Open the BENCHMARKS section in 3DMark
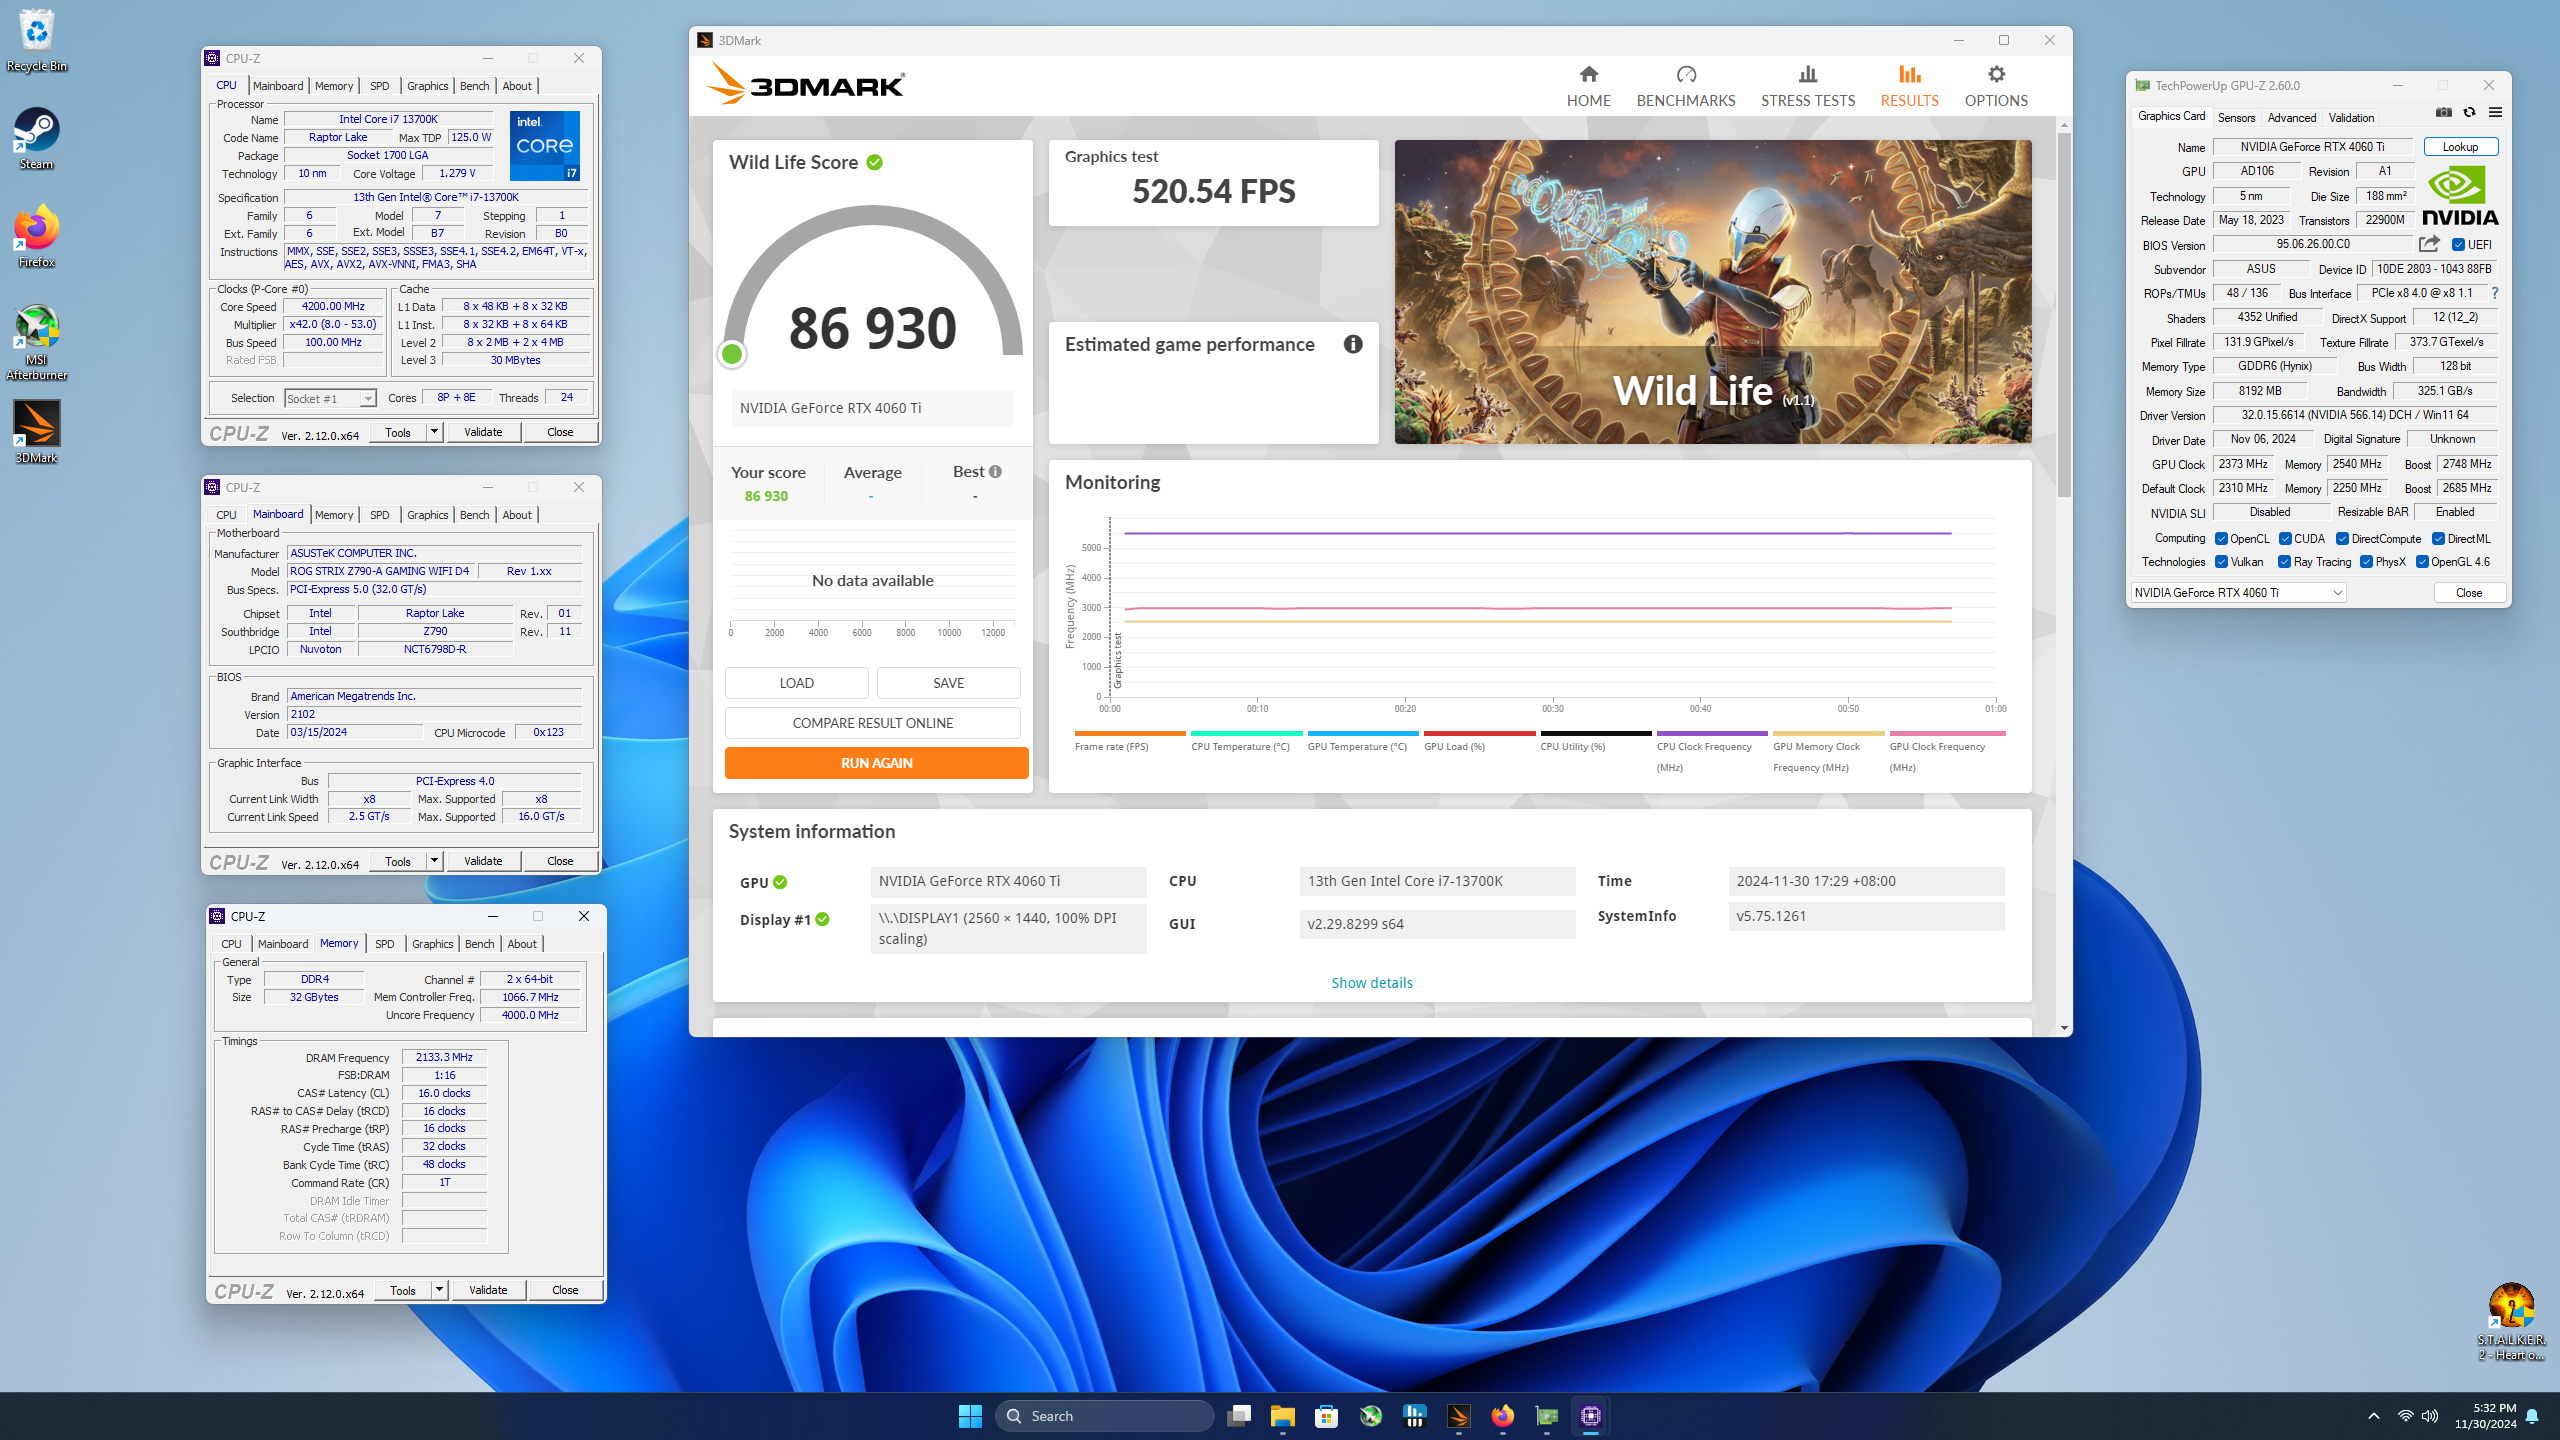The image size is (2560, 1440). tap(1686, 86)
